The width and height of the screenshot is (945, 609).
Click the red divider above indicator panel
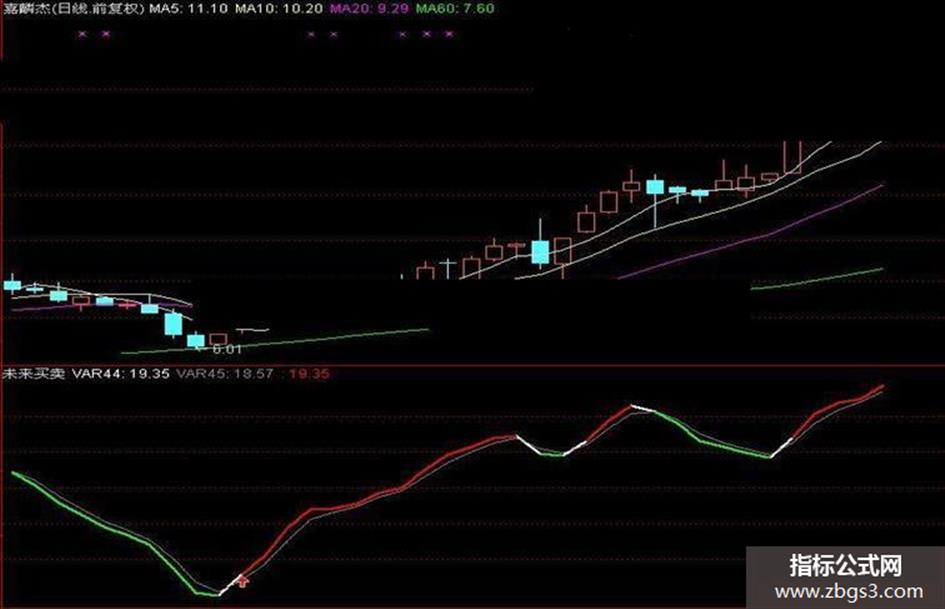[472, 365]
